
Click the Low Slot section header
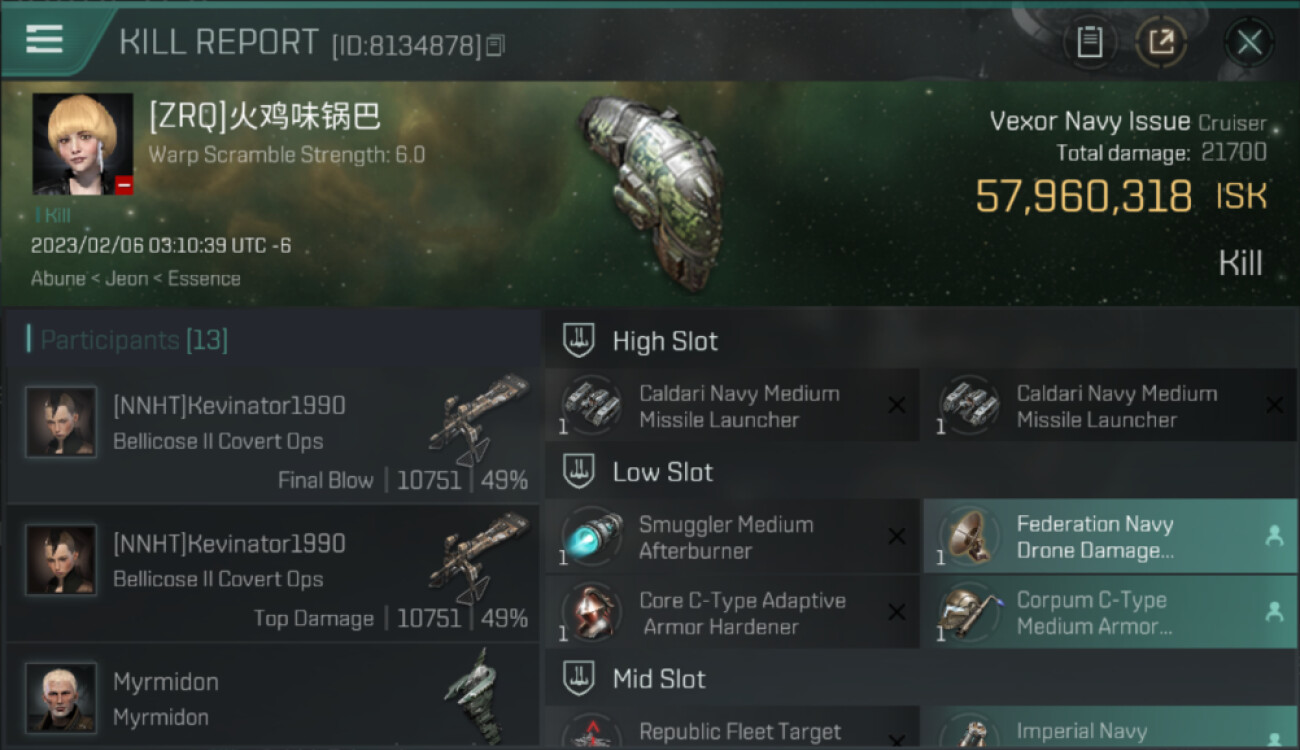coord(663,472)
